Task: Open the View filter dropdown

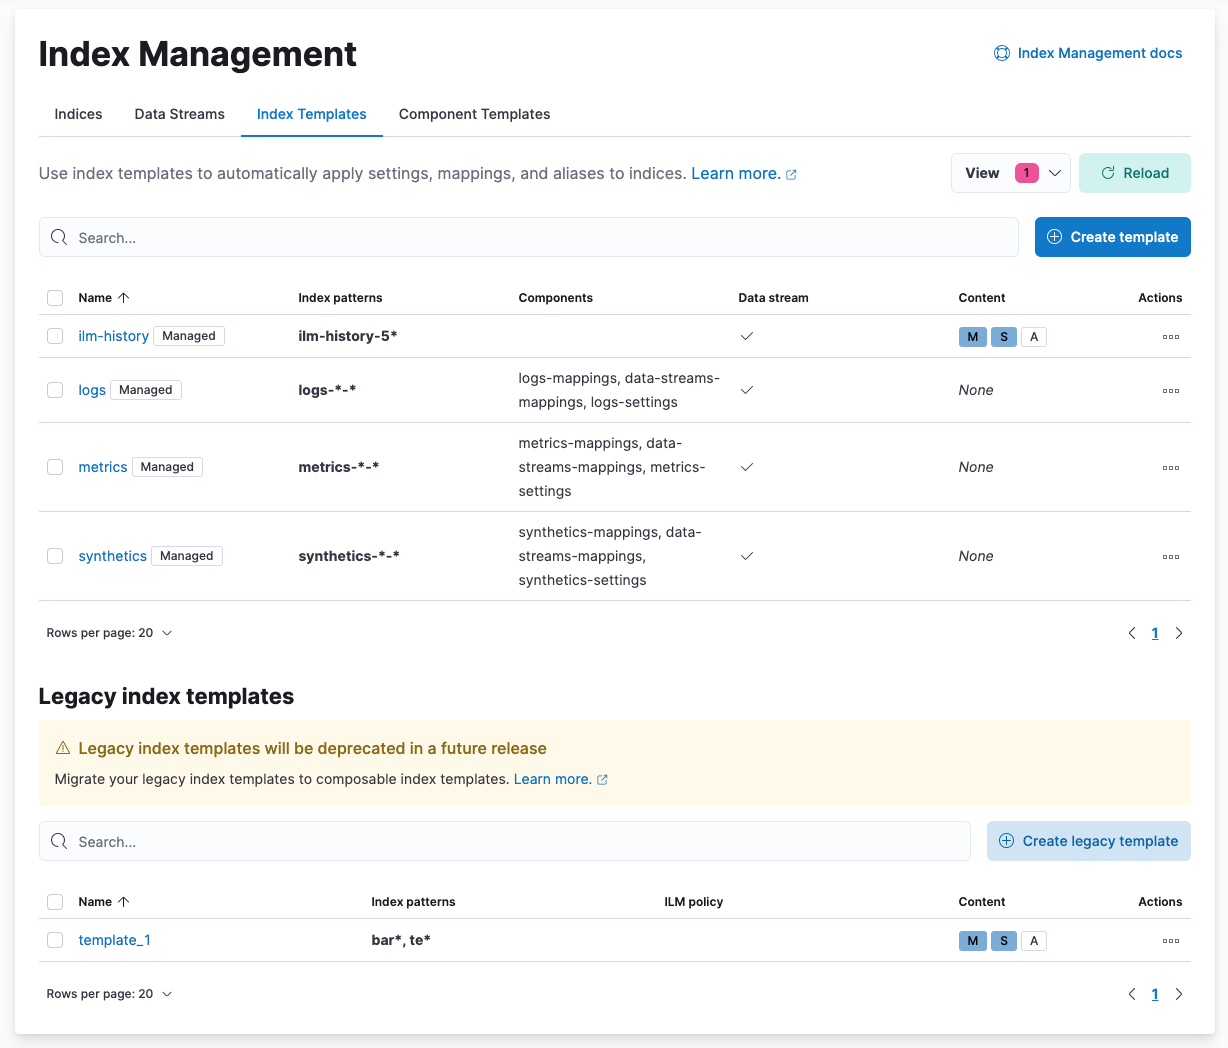Action: (1011, 173)
